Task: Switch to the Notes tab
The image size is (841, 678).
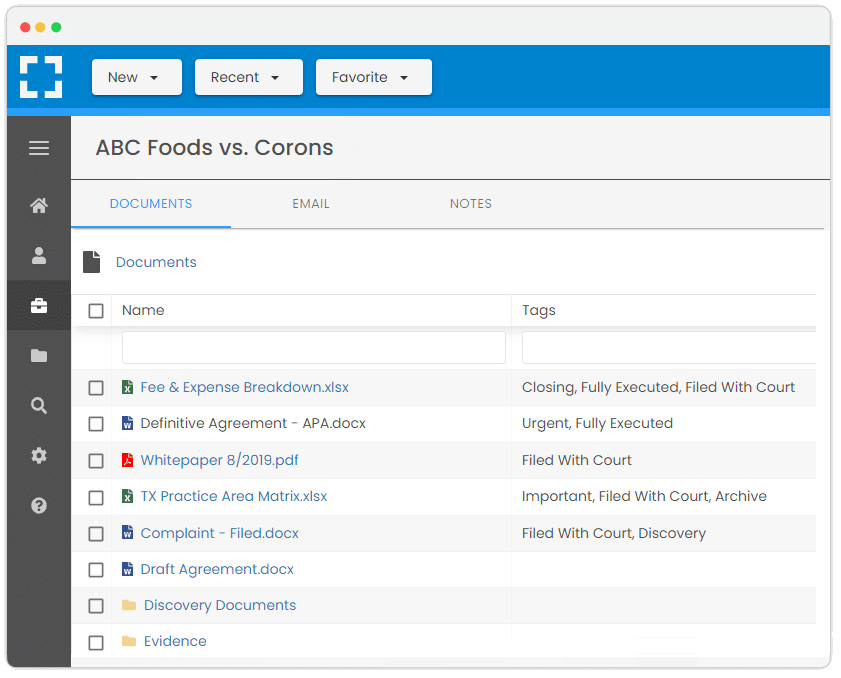Action: [470, 204]
